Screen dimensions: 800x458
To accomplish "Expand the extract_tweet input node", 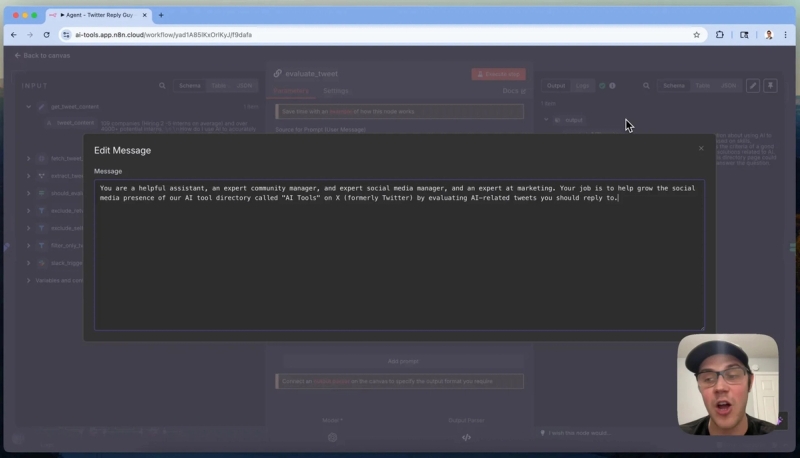I will (x=29, y=176).
